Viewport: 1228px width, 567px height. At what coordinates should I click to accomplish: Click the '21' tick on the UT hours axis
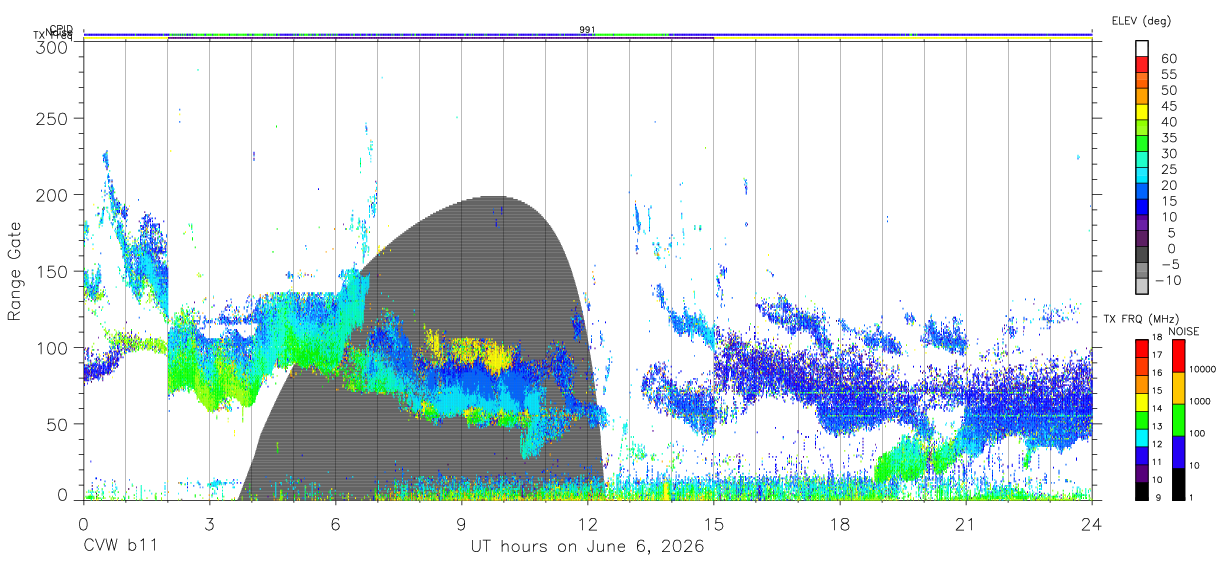click(965, 523)
